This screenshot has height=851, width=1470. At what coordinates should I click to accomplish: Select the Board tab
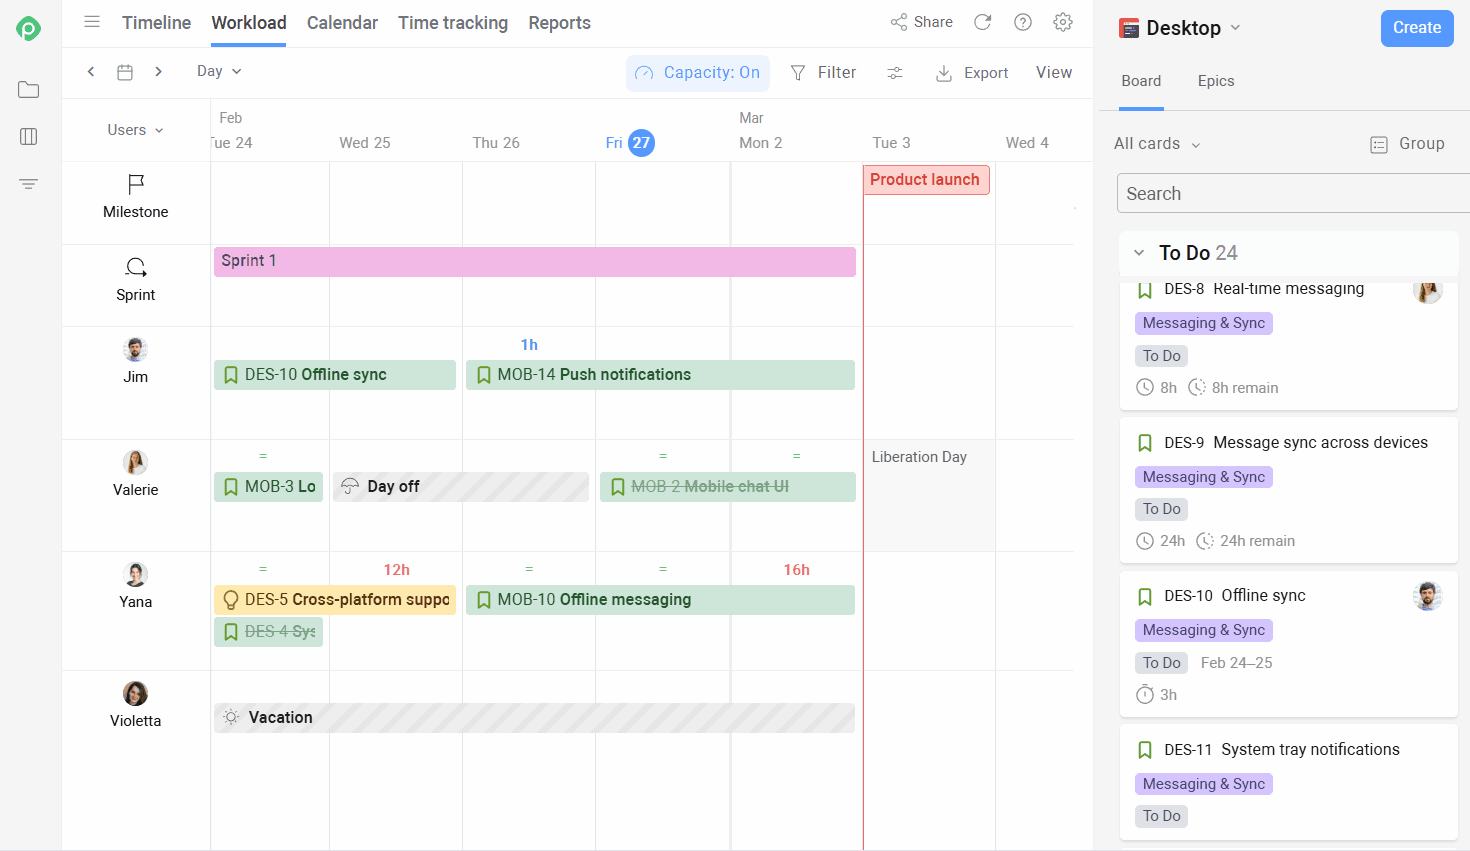tap(1141, 81)
